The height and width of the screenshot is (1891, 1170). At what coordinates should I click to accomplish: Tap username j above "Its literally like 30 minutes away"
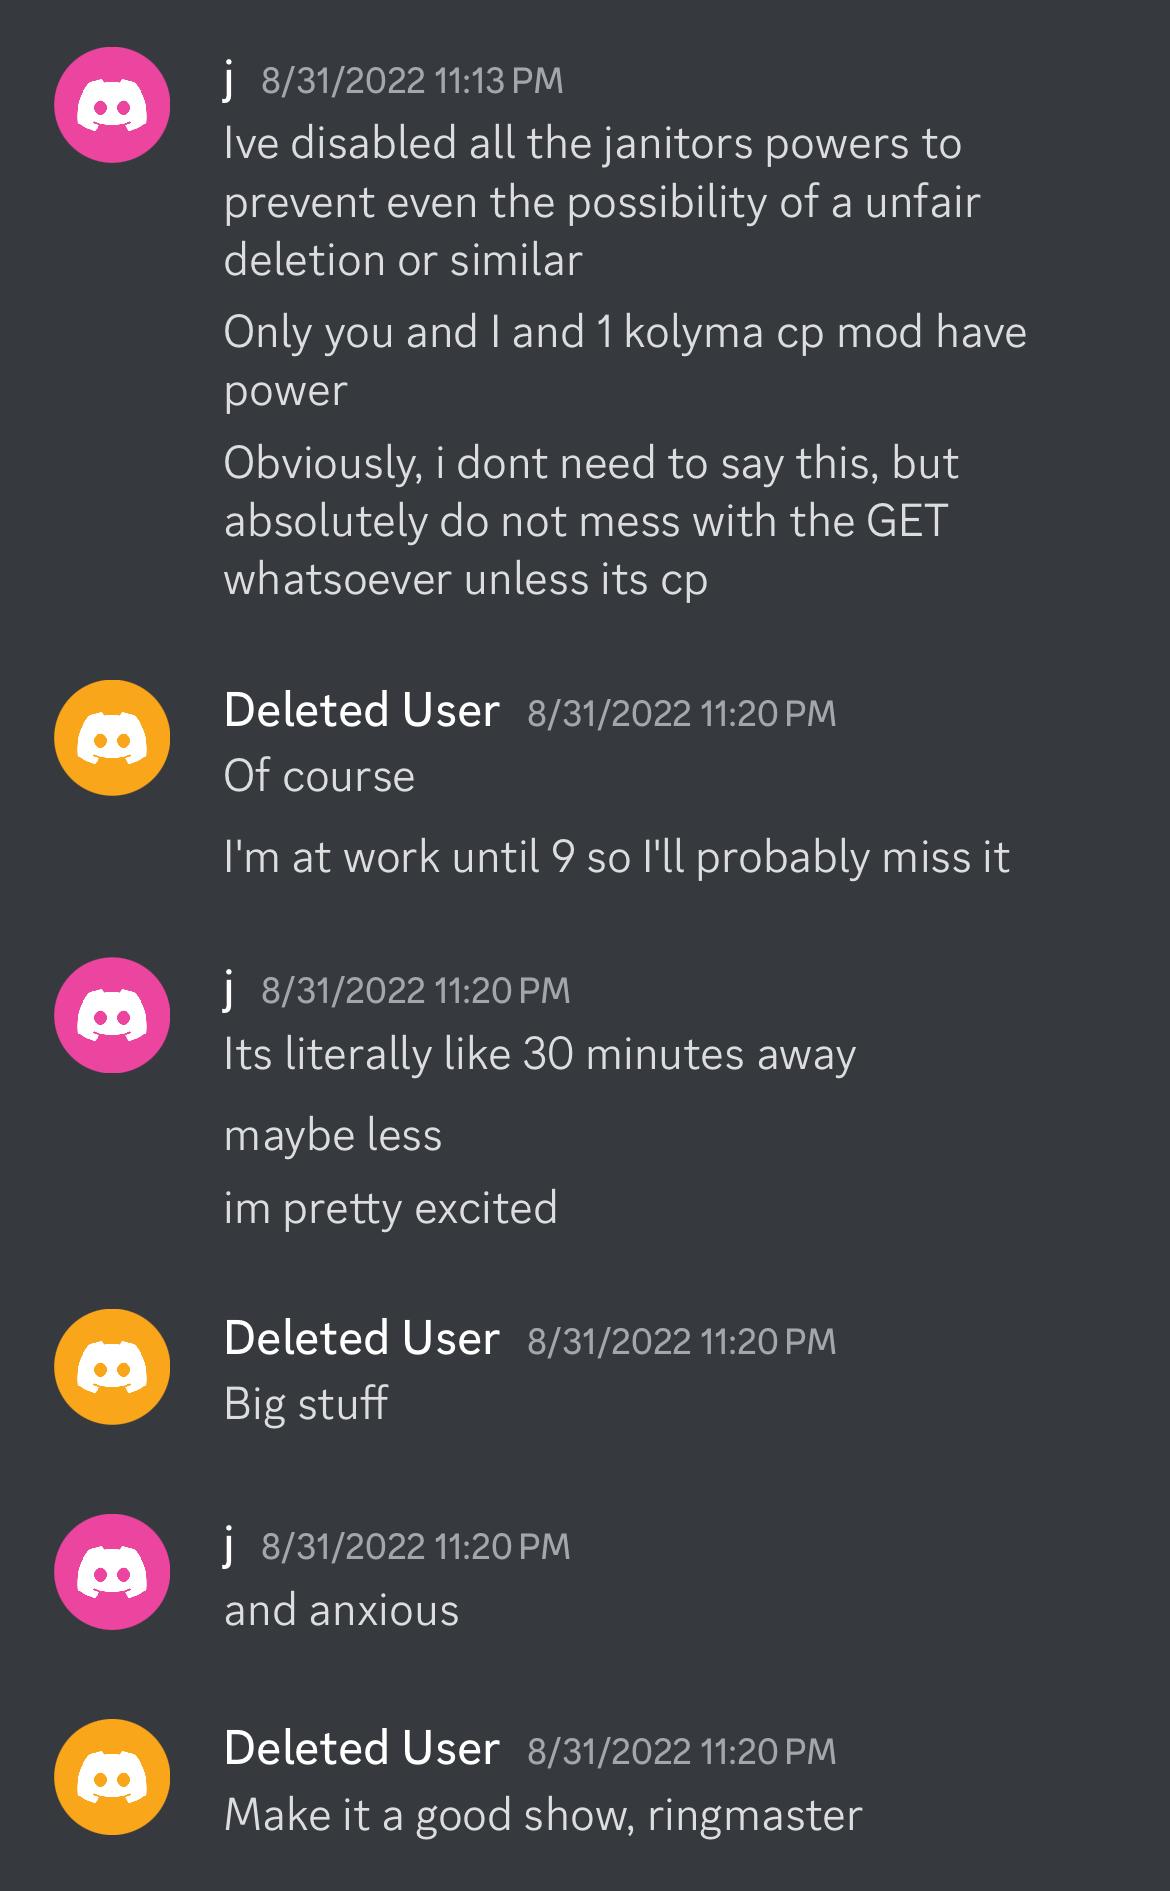click(229, 990)
